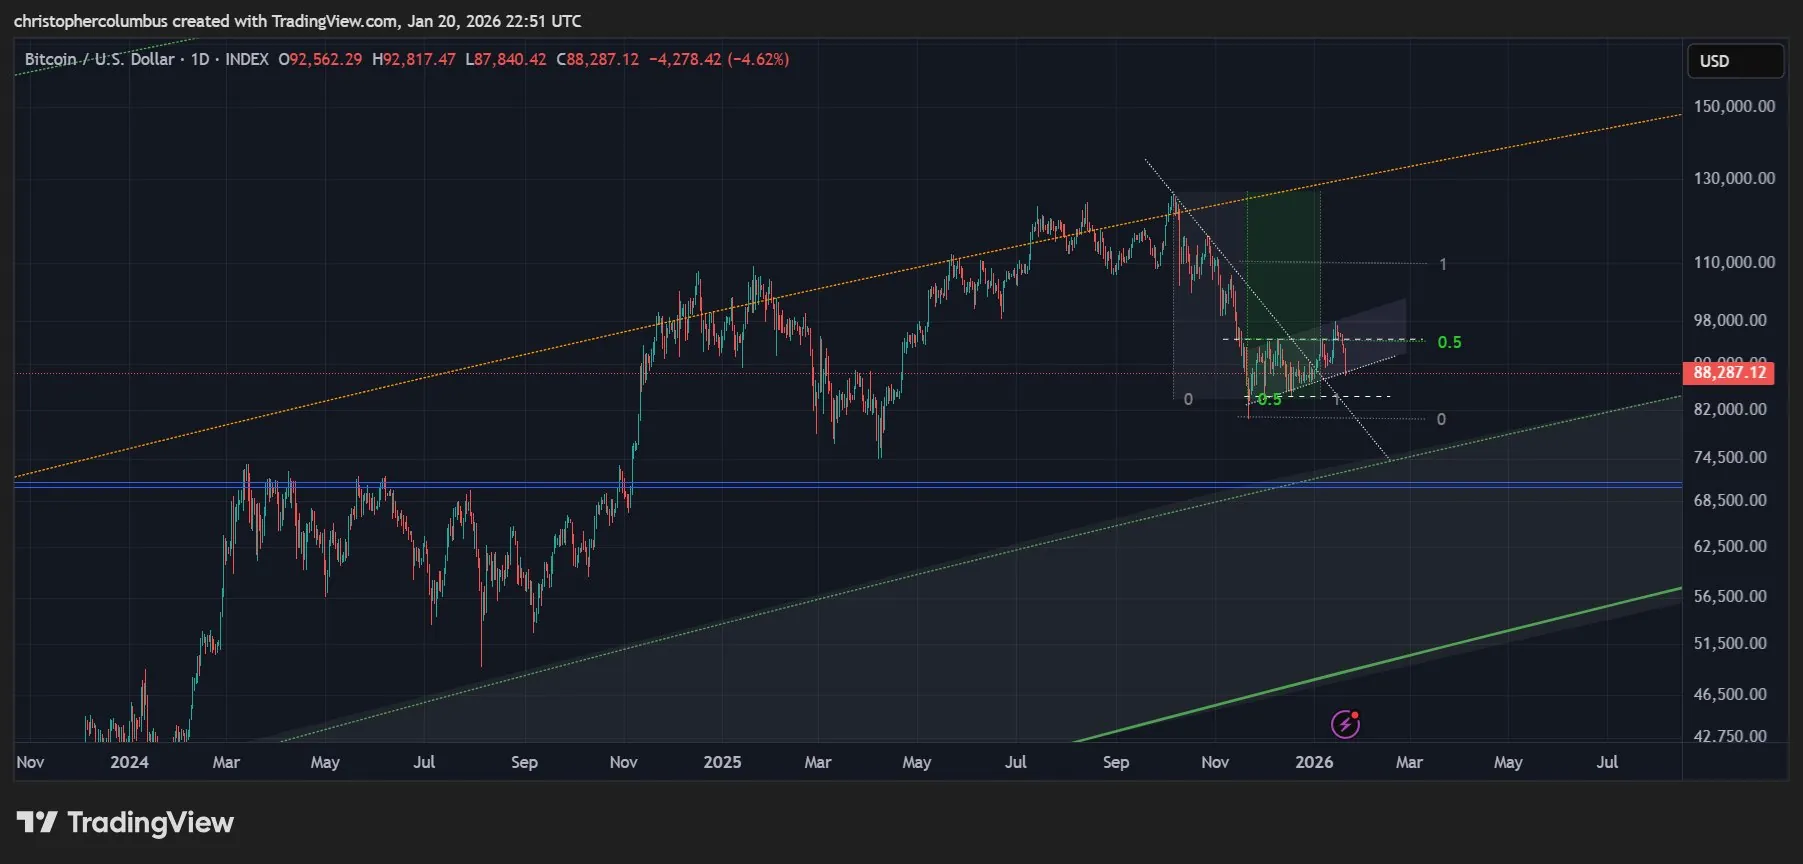Click the purple lightning bolt event icon

[x=1345, y=723]
